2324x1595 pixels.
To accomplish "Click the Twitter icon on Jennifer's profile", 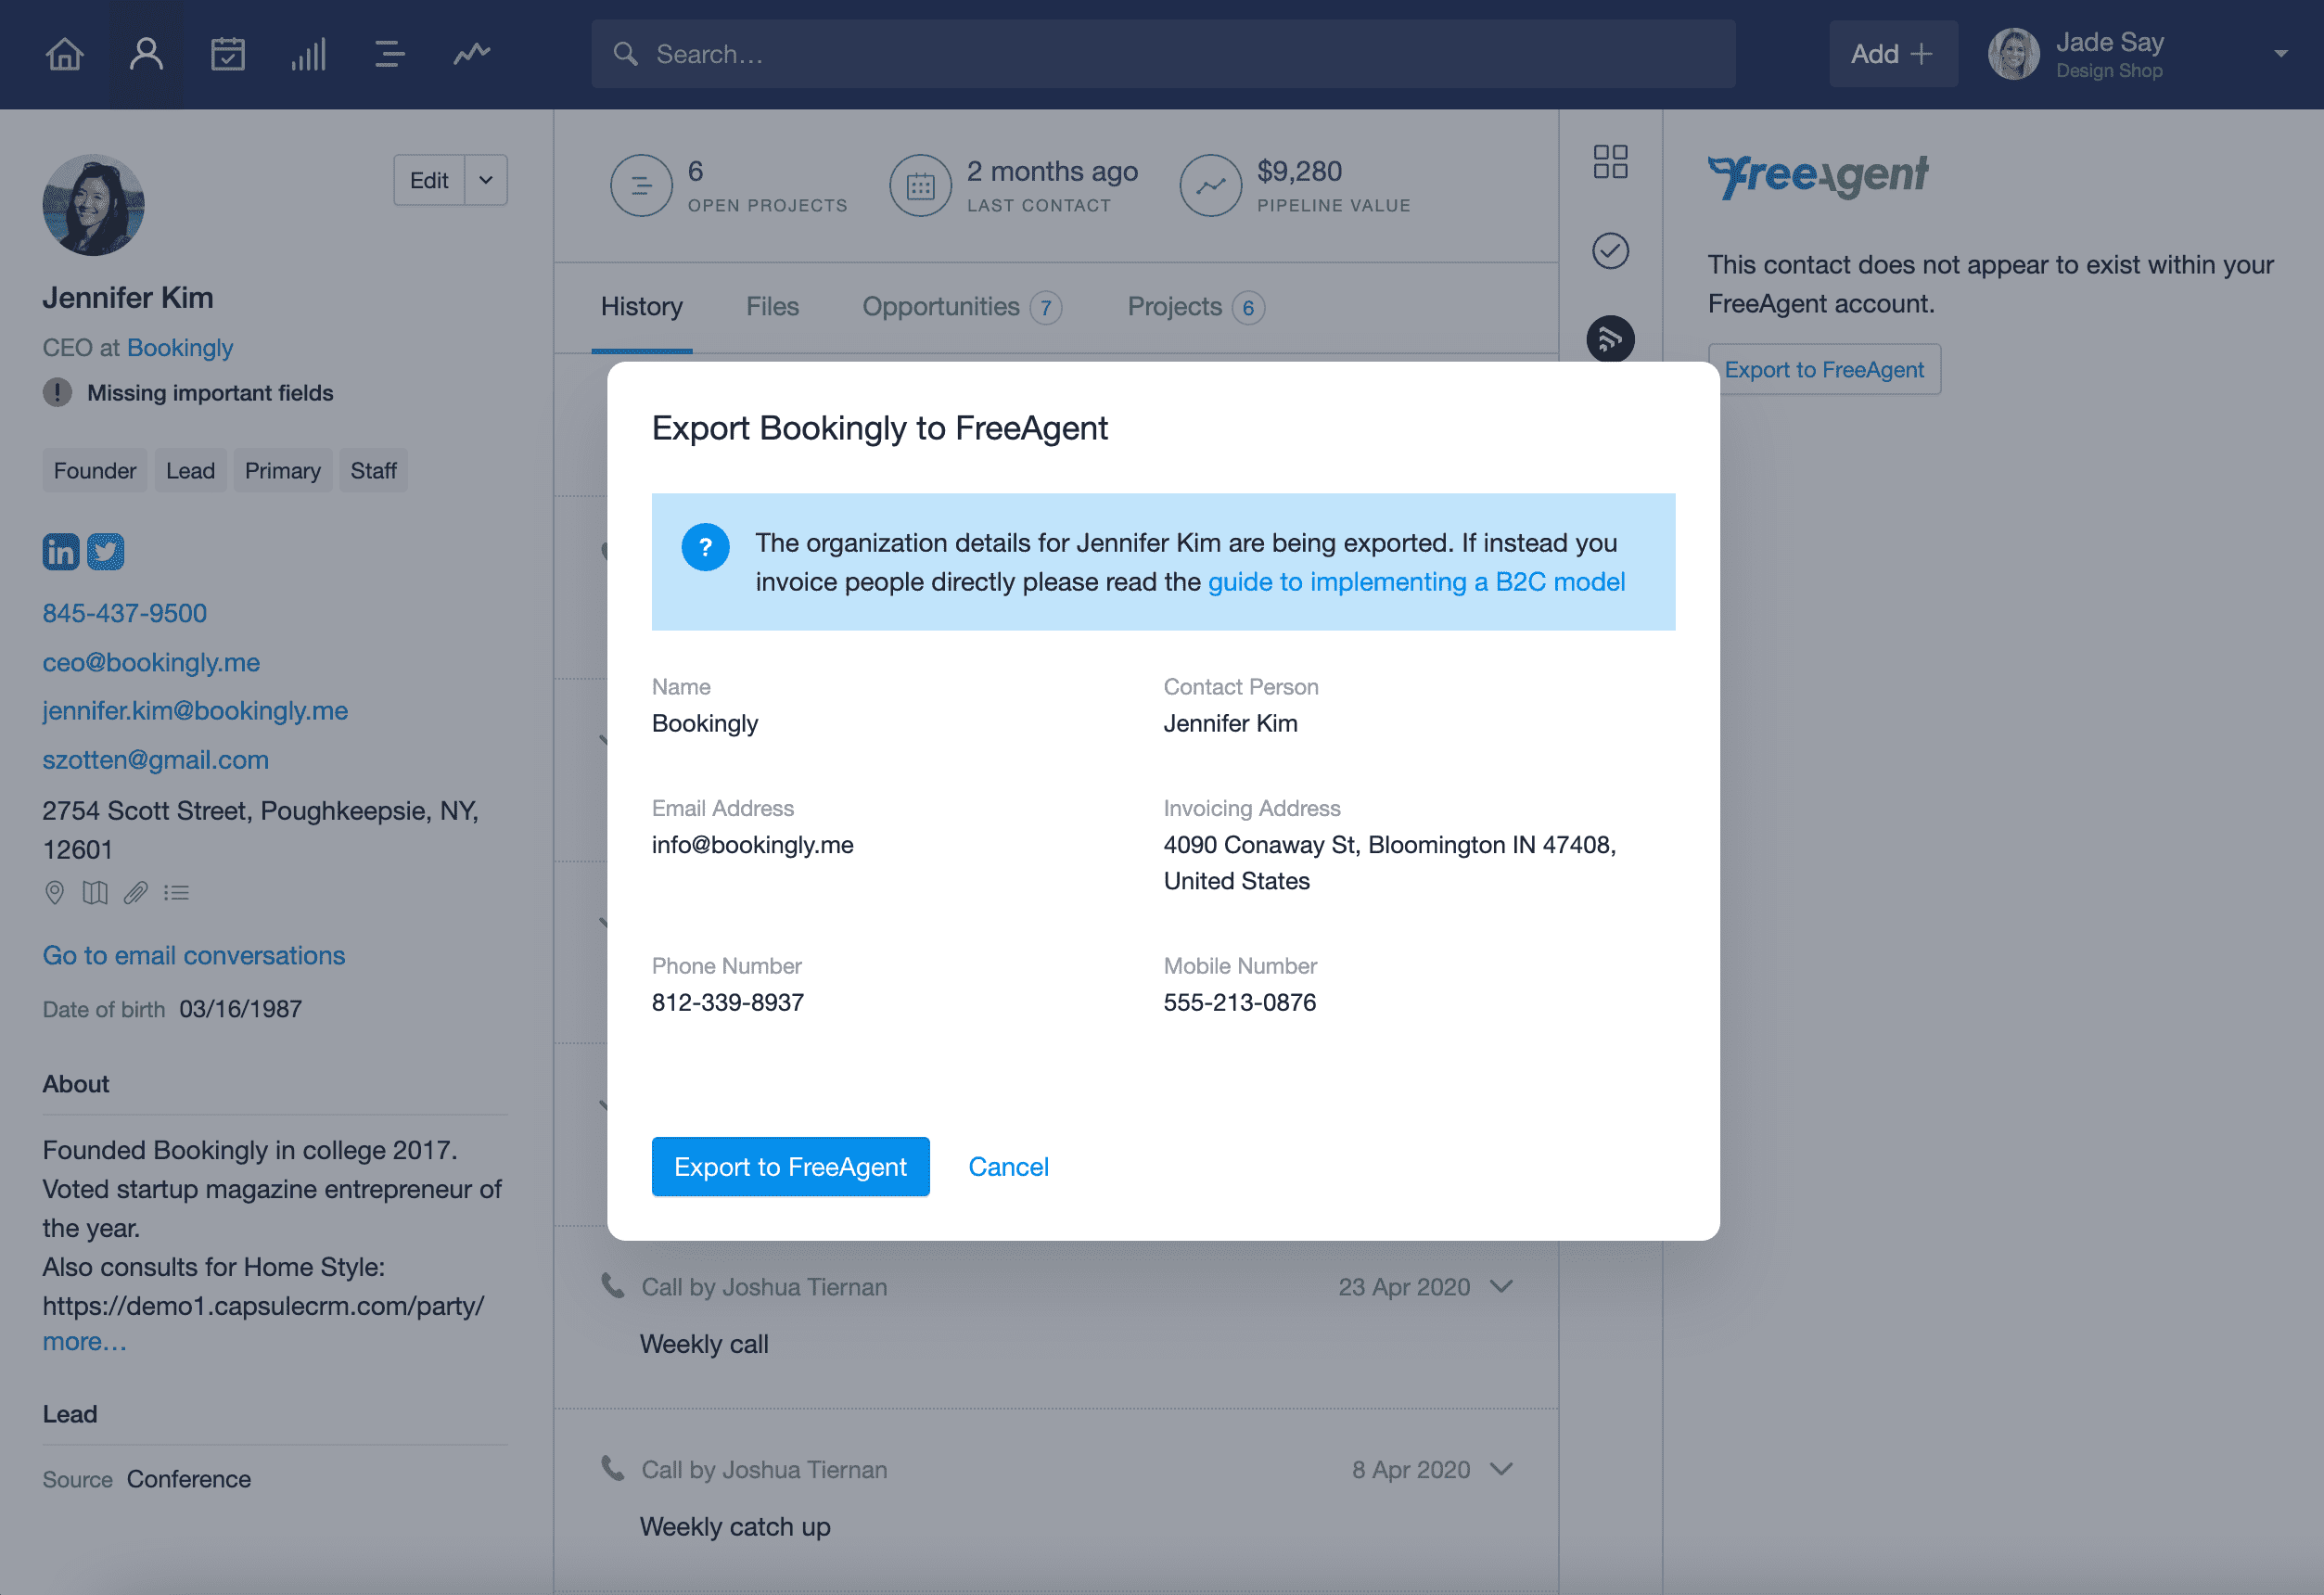I will click(106, 549).
